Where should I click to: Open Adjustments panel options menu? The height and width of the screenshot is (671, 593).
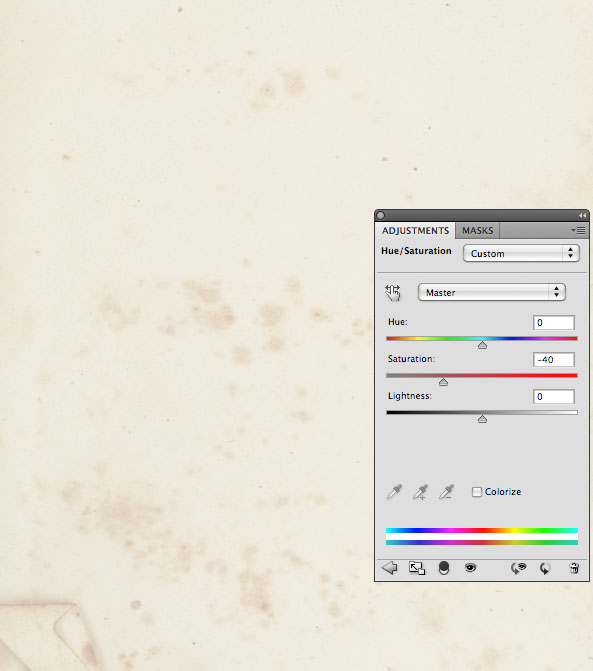(578, 230)
